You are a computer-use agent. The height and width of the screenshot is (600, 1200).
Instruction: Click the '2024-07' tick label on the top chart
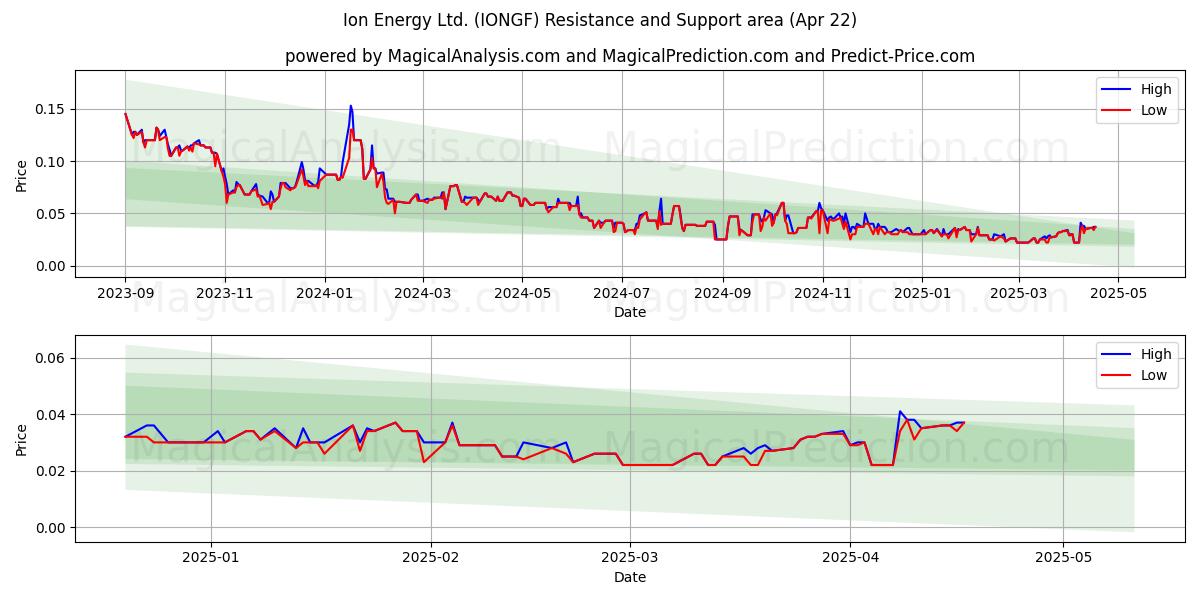622,294
